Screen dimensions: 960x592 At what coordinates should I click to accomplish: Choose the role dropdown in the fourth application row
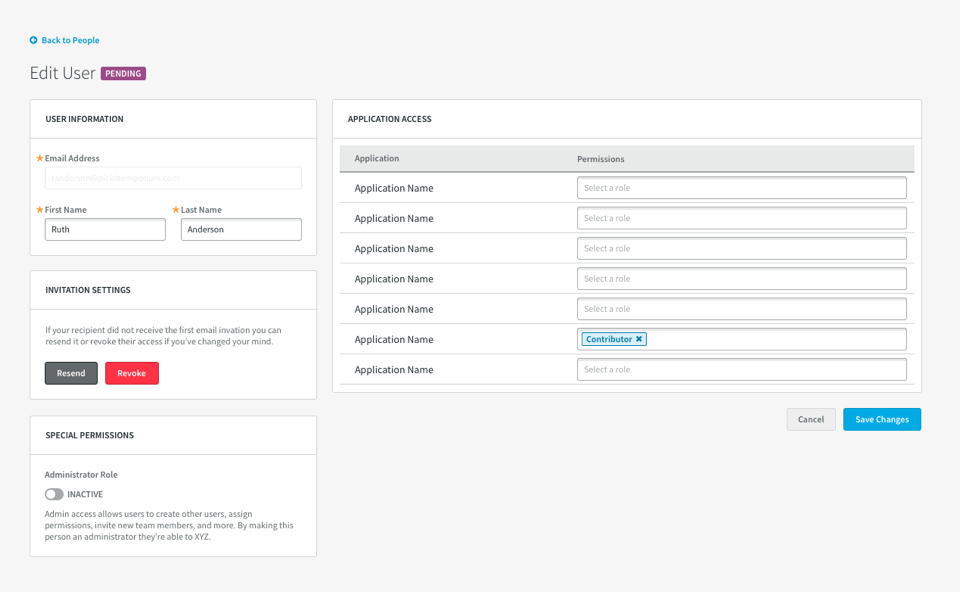(x=741, y=279)
